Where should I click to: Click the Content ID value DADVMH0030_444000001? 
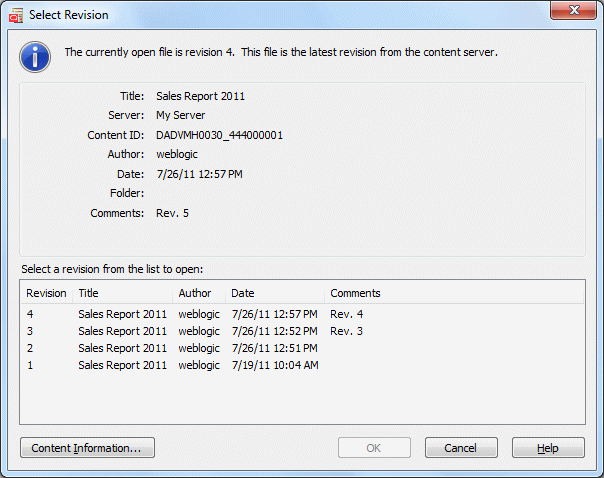[219, 135]
